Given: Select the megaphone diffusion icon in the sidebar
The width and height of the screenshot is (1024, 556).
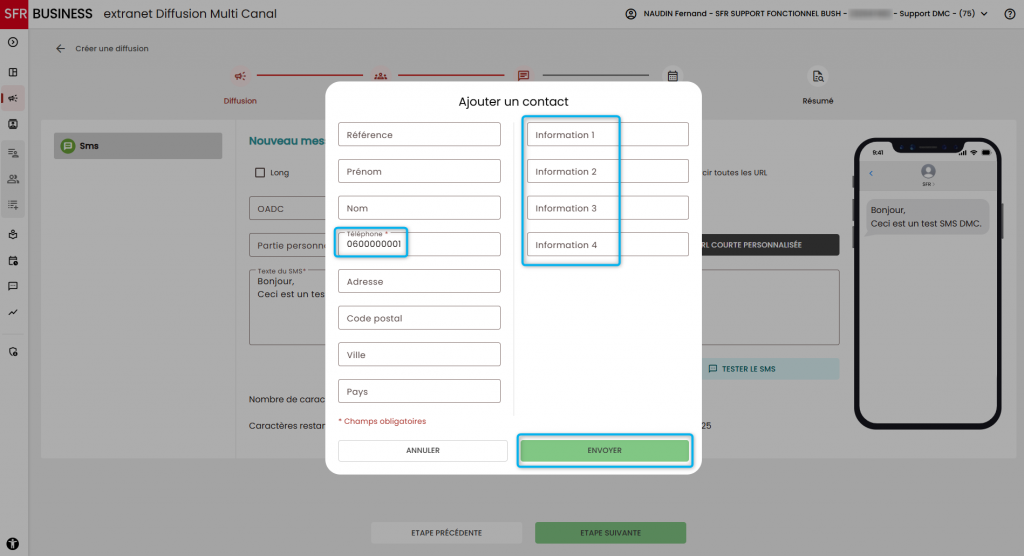Looking at the screenshot, I should point(13,99).
